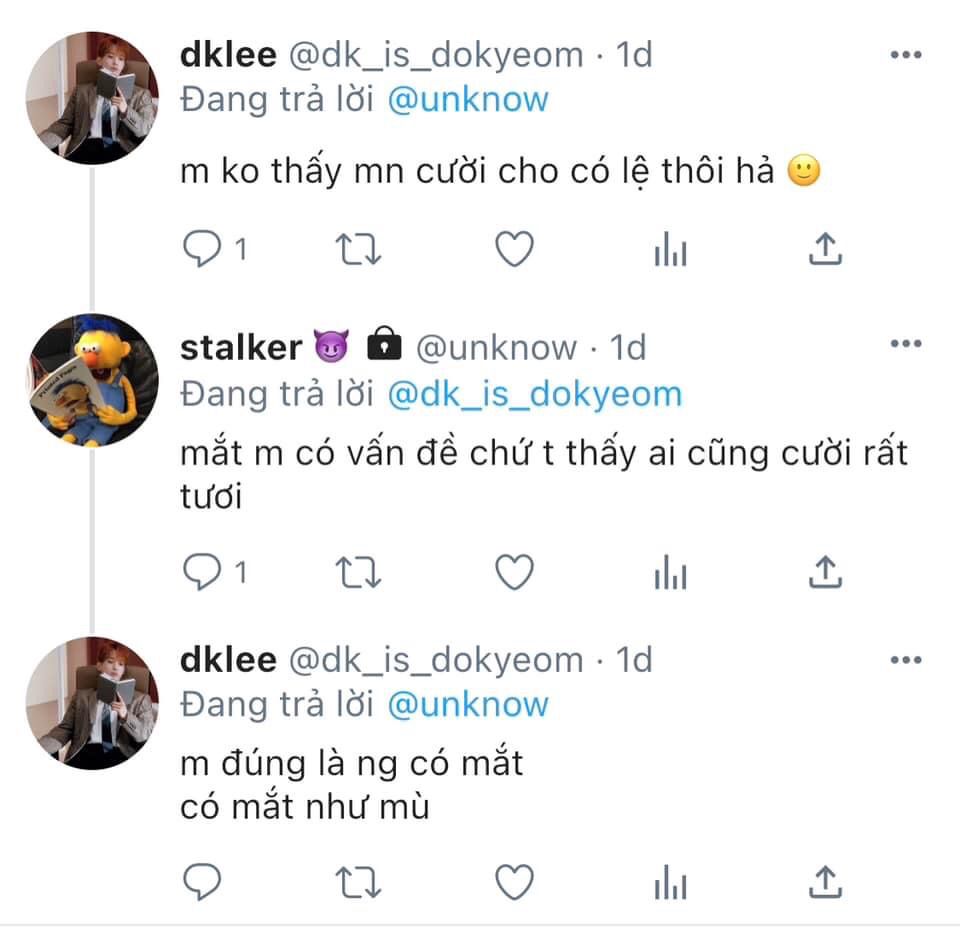
Task: View analytics of stalker's reply
Action: tap(670, 572)
